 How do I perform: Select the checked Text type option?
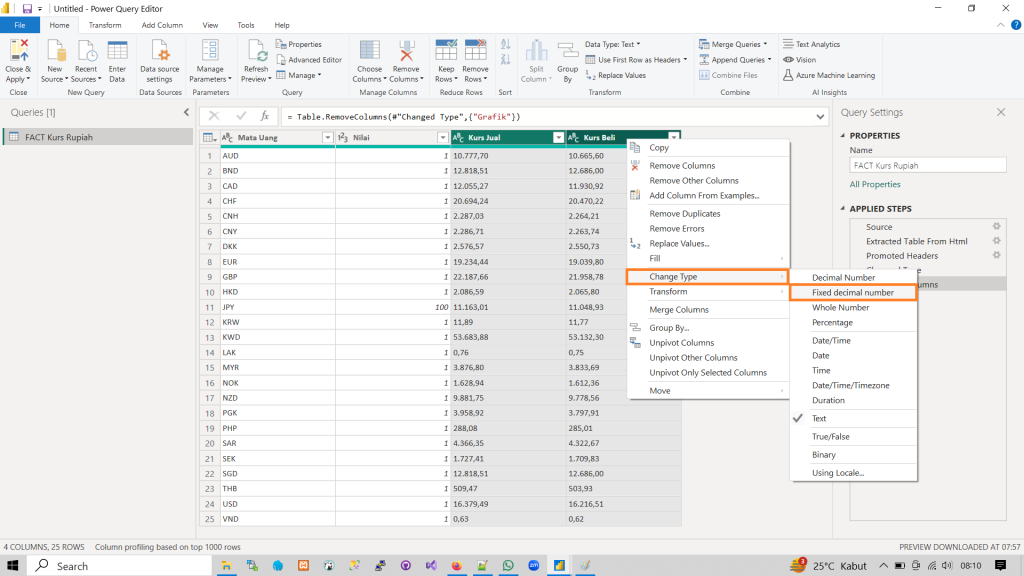pyautogui.click(x=819, y=419)
